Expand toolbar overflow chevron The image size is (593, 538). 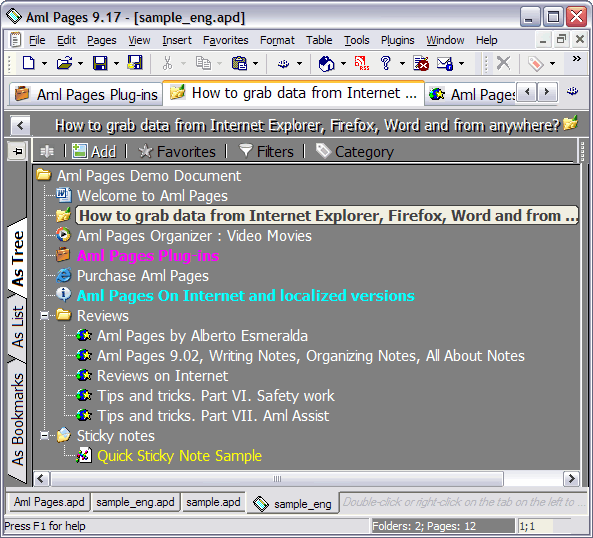coord(576,59)
